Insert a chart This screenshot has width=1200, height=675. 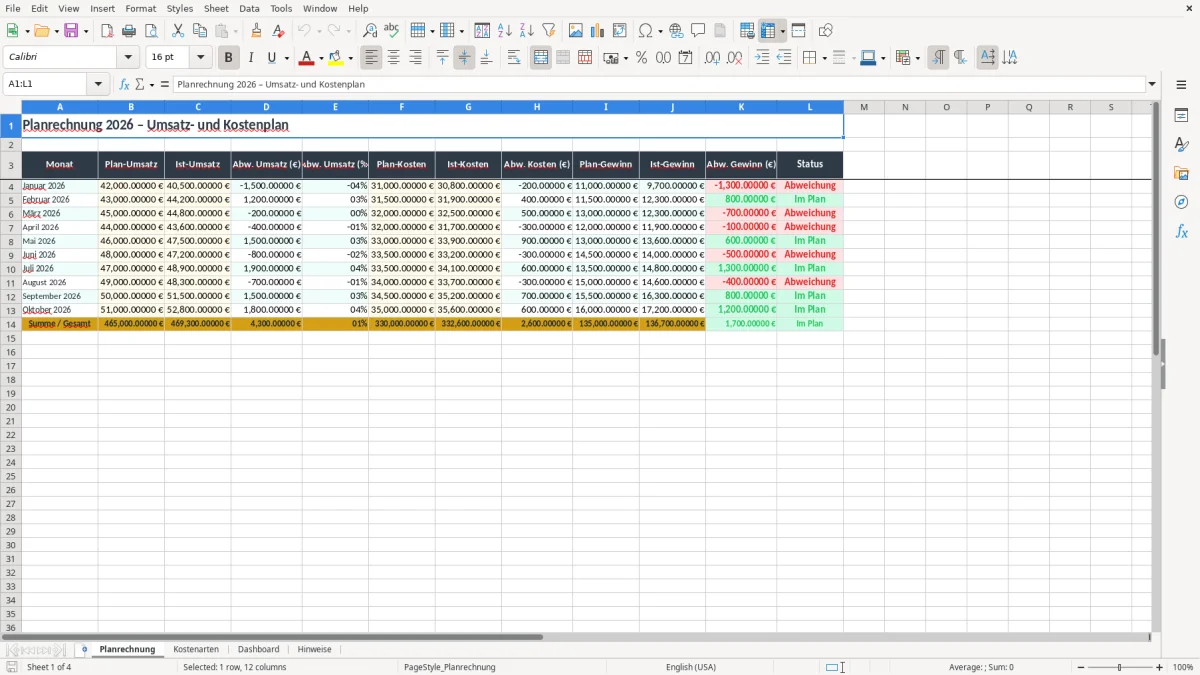(x=598, y=31)
